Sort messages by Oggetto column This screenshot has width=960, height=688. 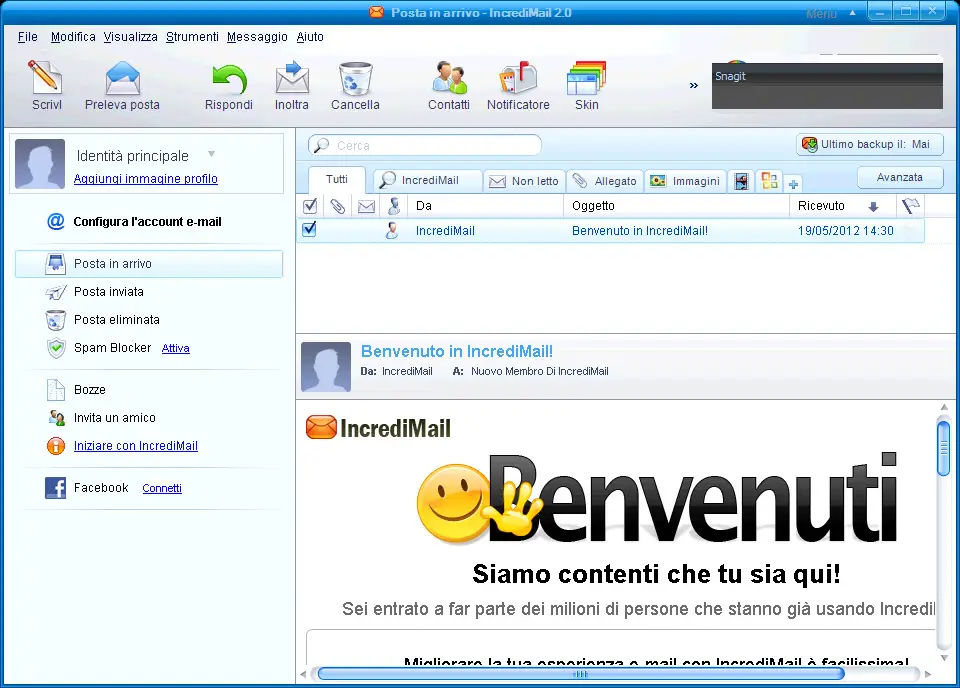676,206
